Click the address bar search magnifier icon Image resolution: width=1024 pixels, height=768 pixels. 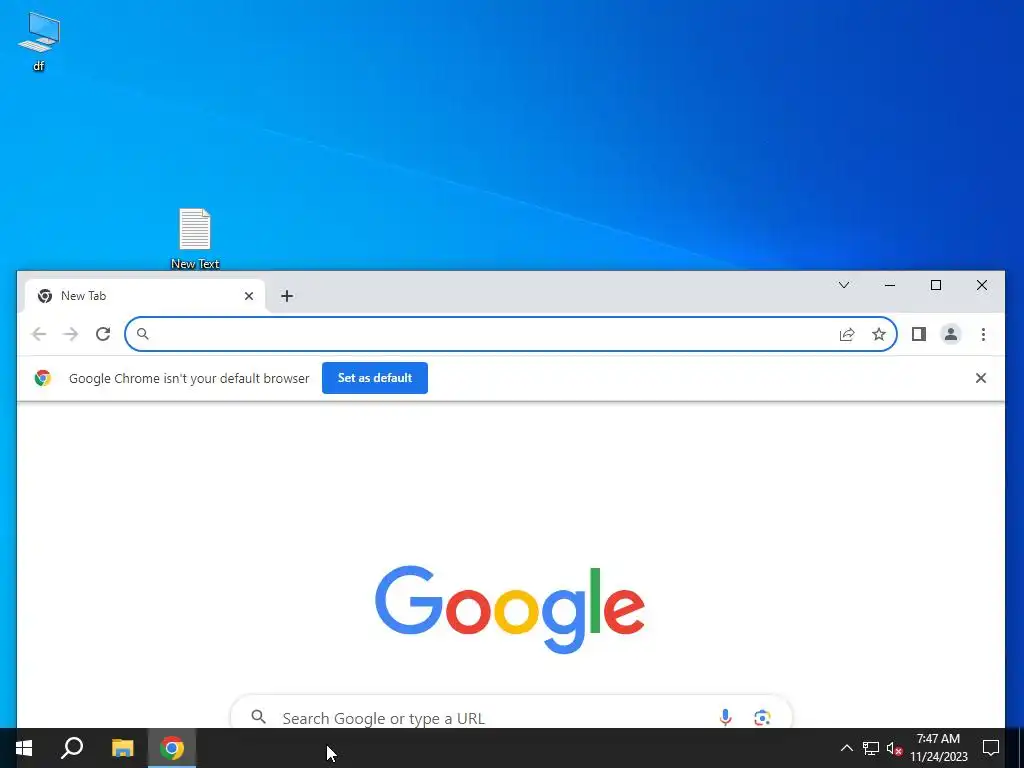[x=142, y=334]
